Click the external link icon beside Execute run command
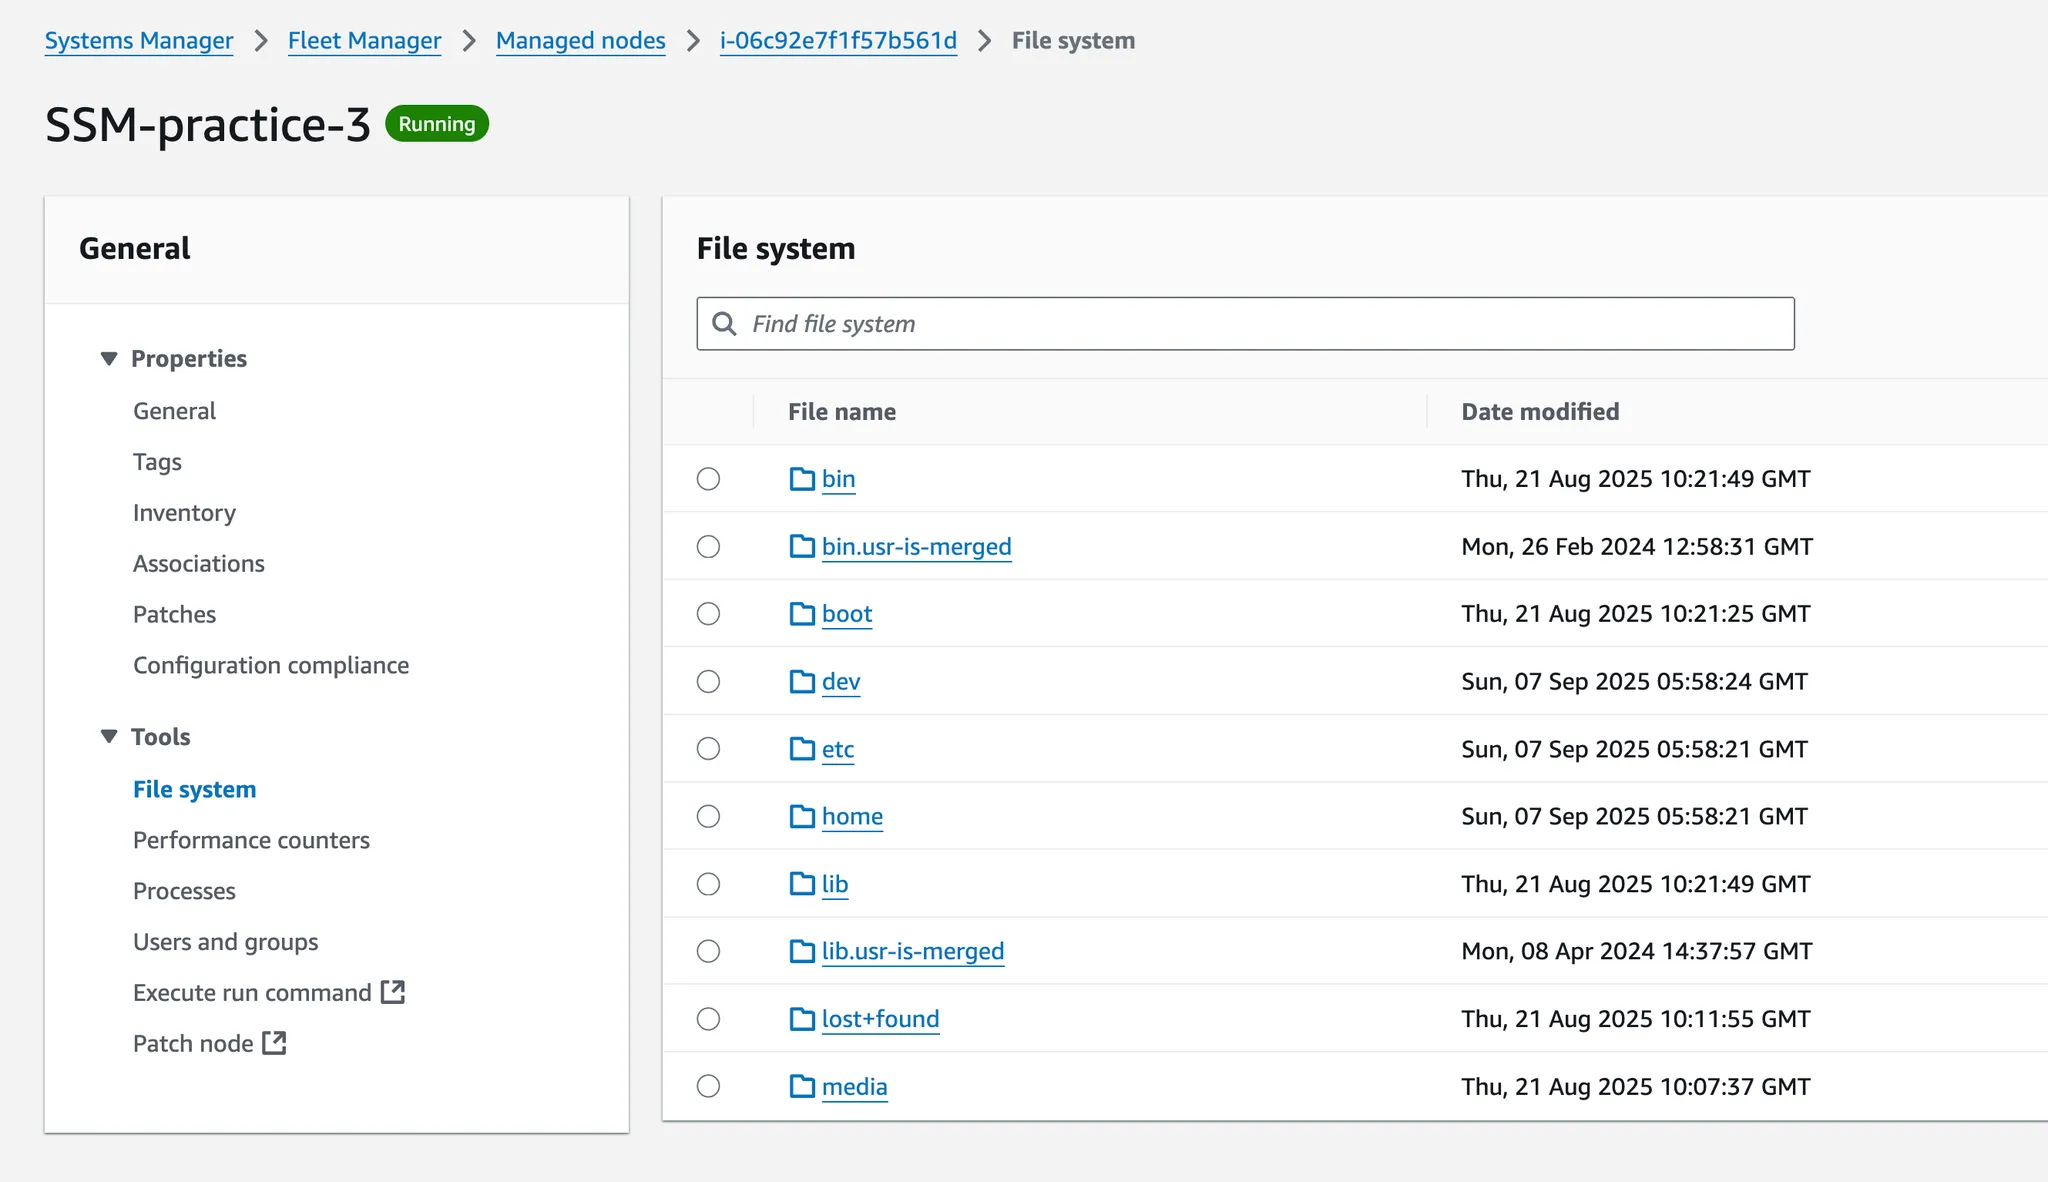The width and height of the screenshot is (2048, 1182). coord(393,992)
